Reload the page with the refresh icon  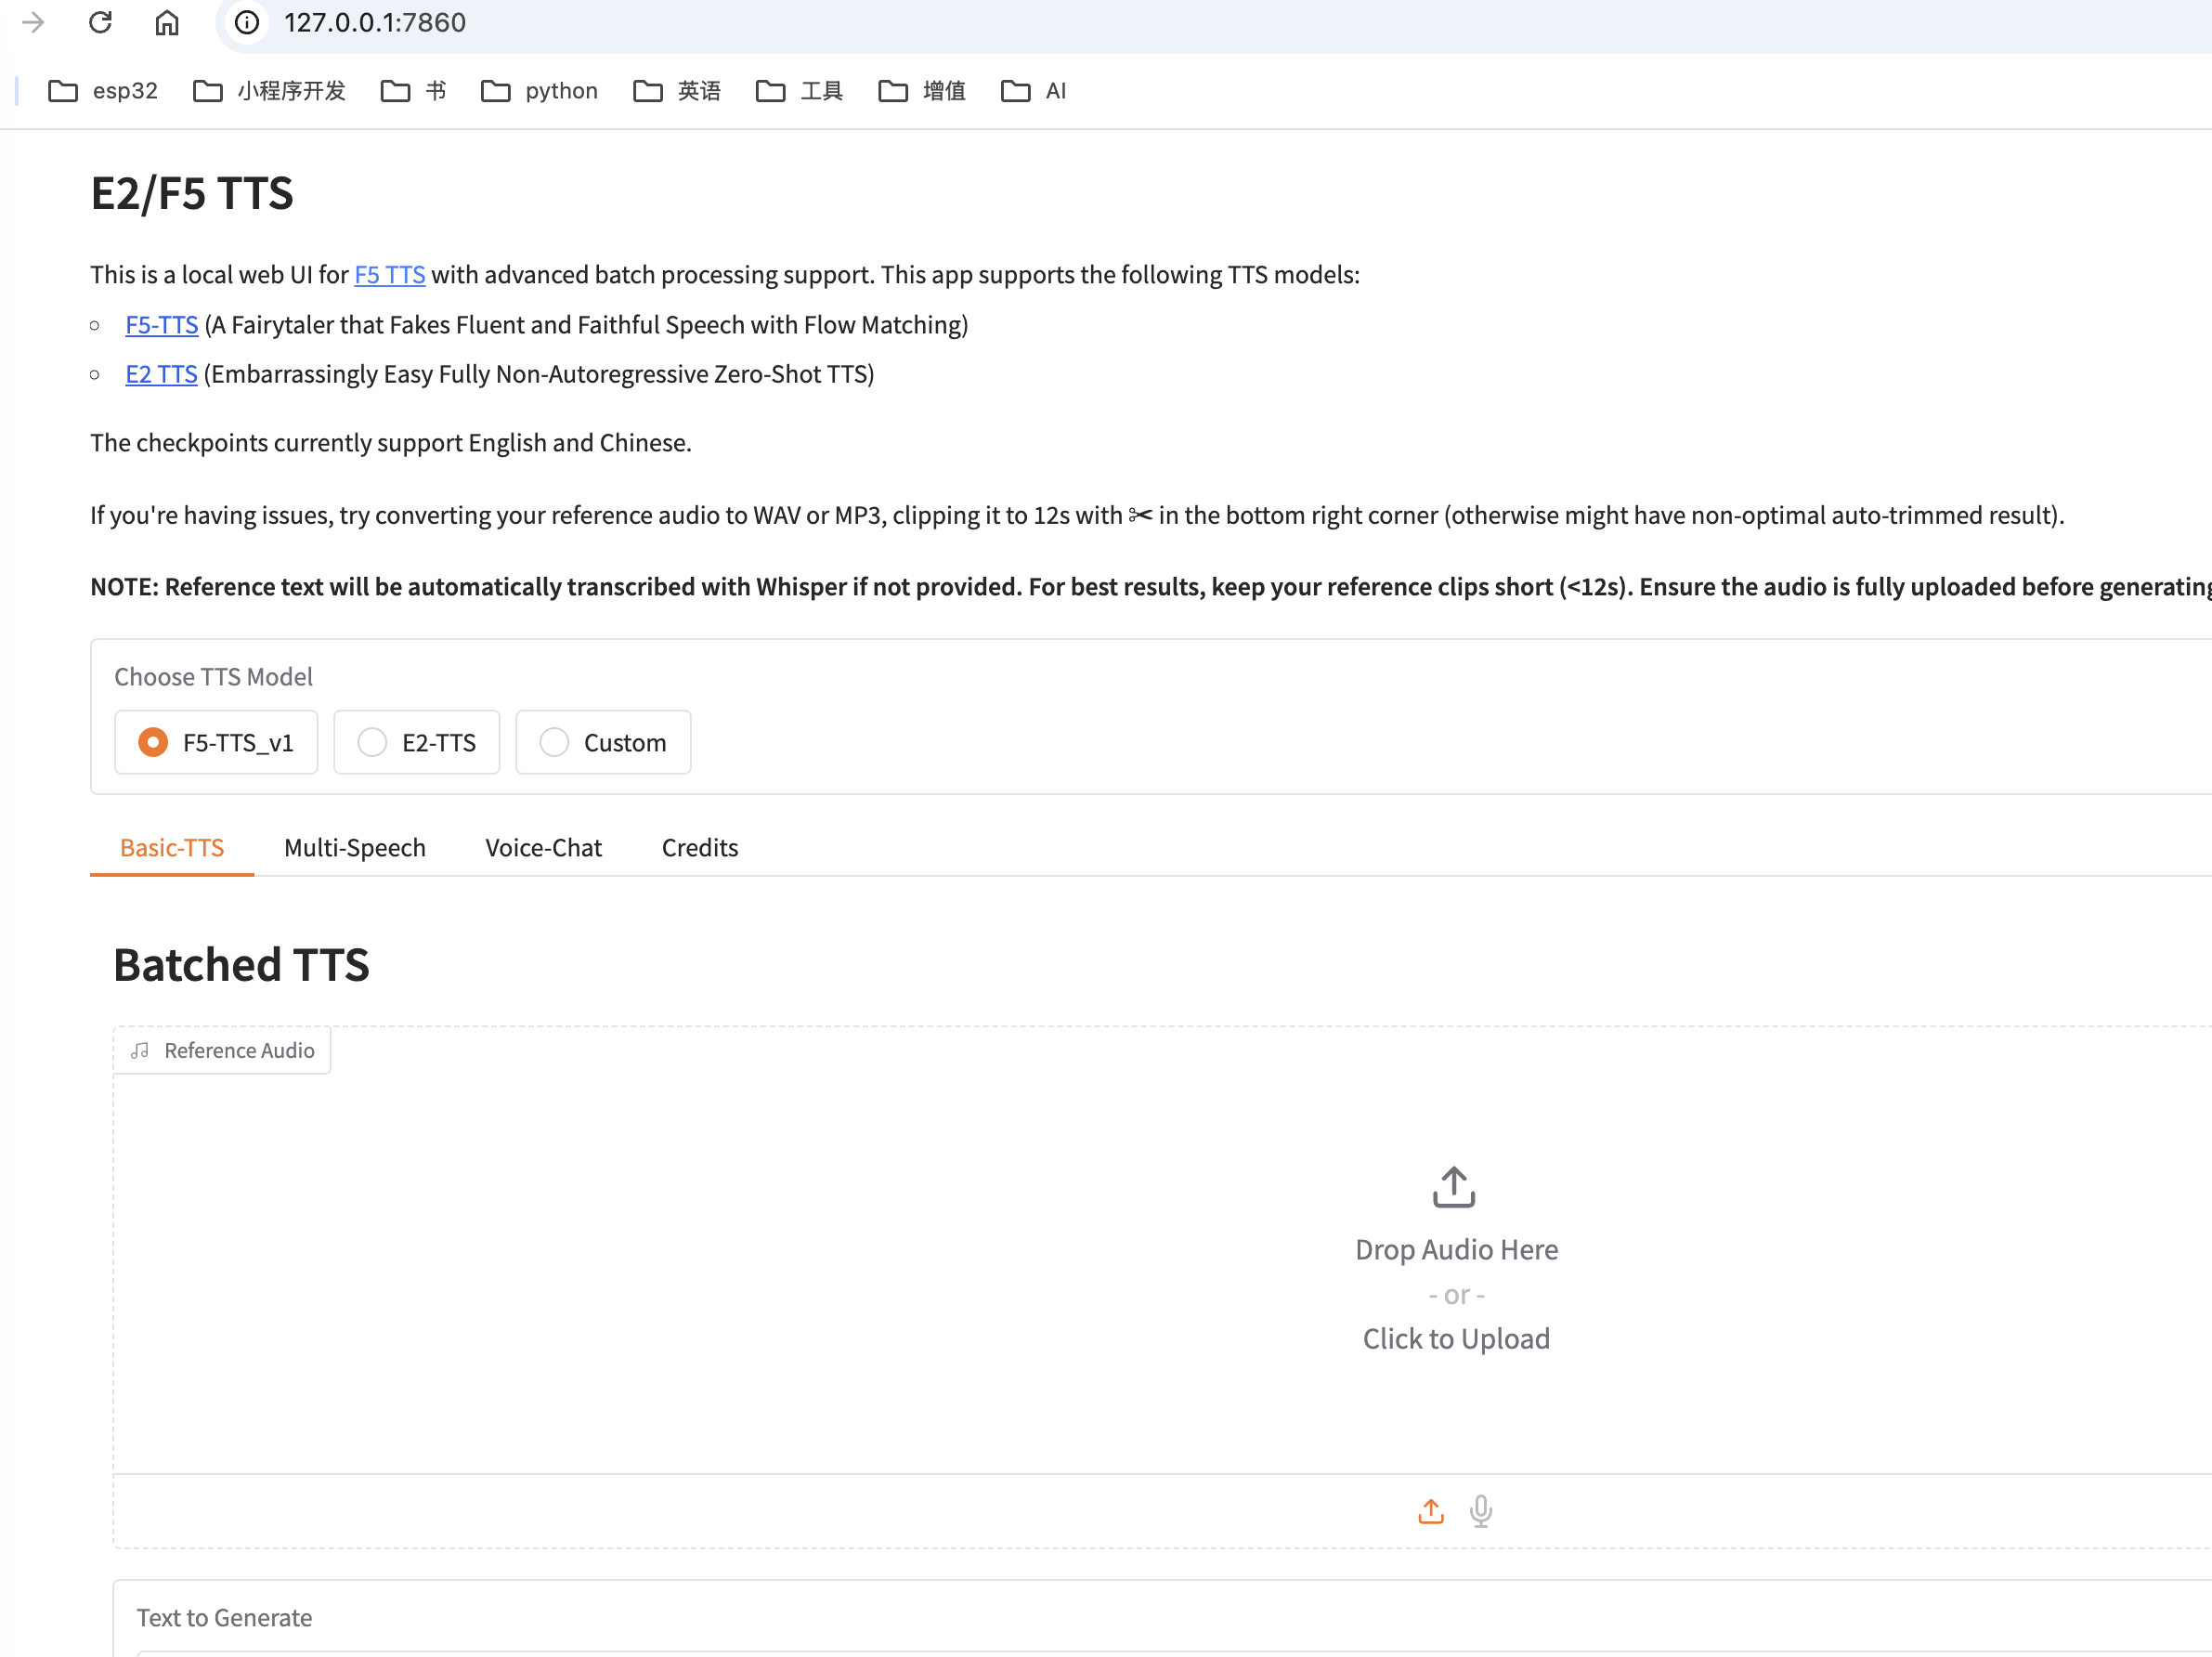(x=100, y=22)
